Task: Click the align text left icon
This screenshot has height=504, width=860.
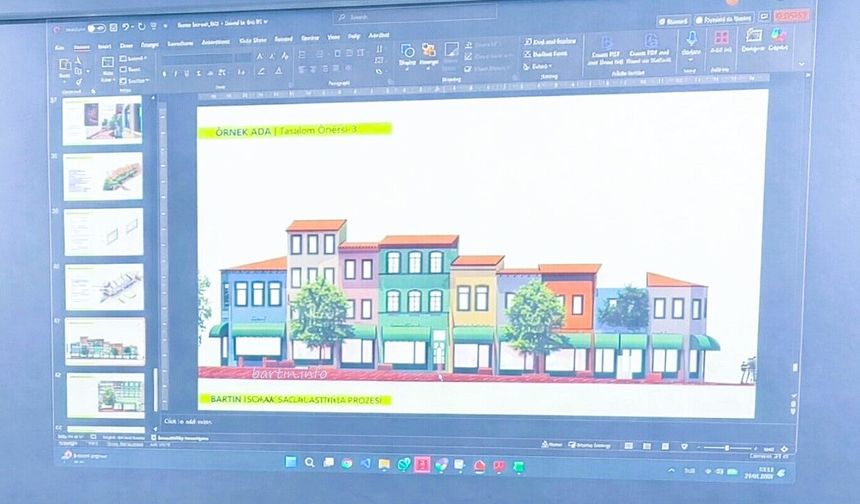Action: [301, 70]
